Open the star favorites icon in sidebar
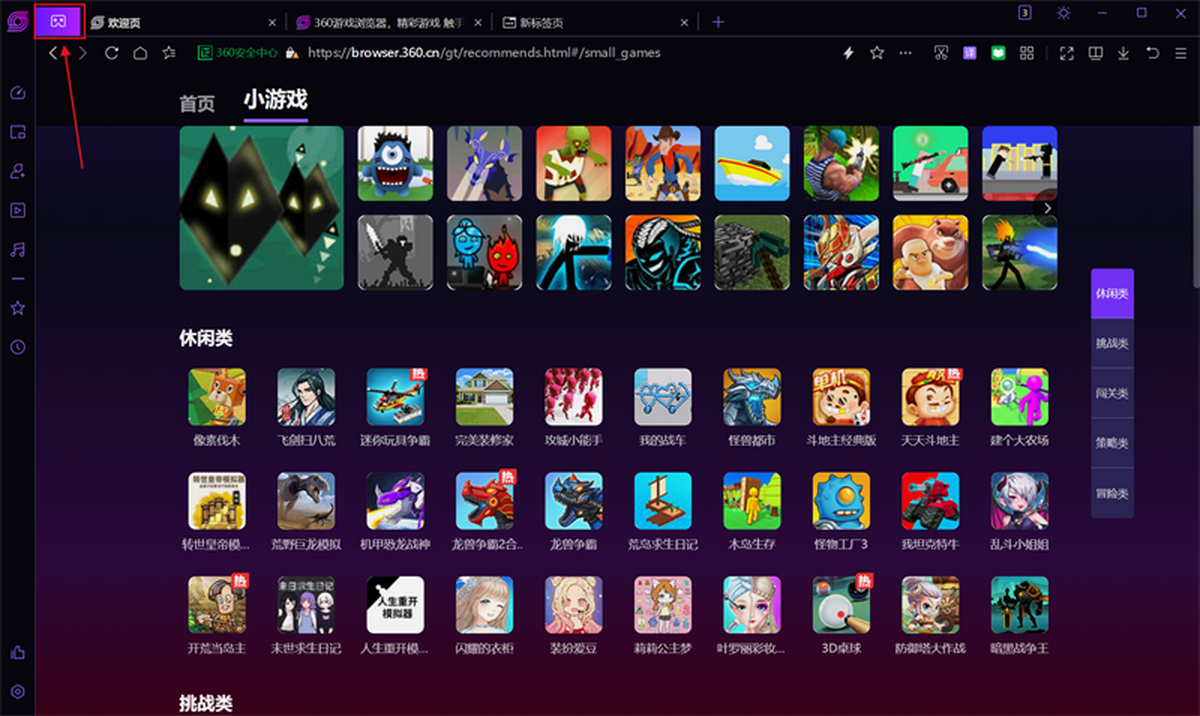 tap(17, 308)
